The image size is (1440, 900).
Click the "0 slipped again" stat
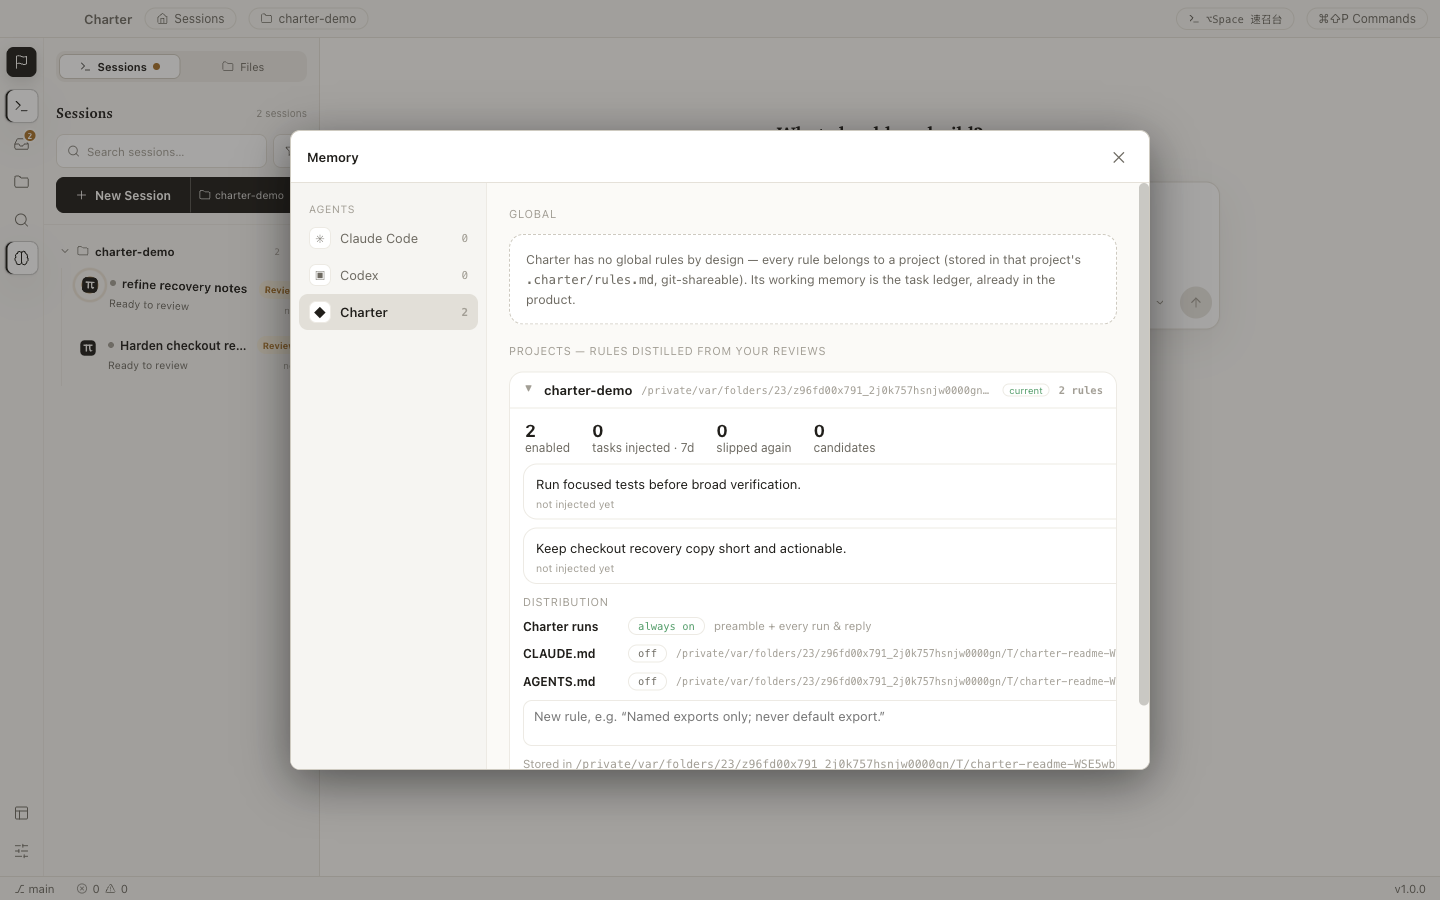pyautogui.click(x=753, y=438)
